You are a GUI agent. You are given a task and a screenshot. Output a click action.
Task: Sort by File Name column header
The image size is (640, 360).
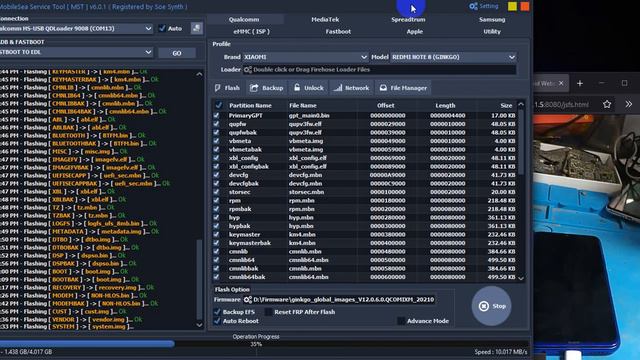coord(303,105)
